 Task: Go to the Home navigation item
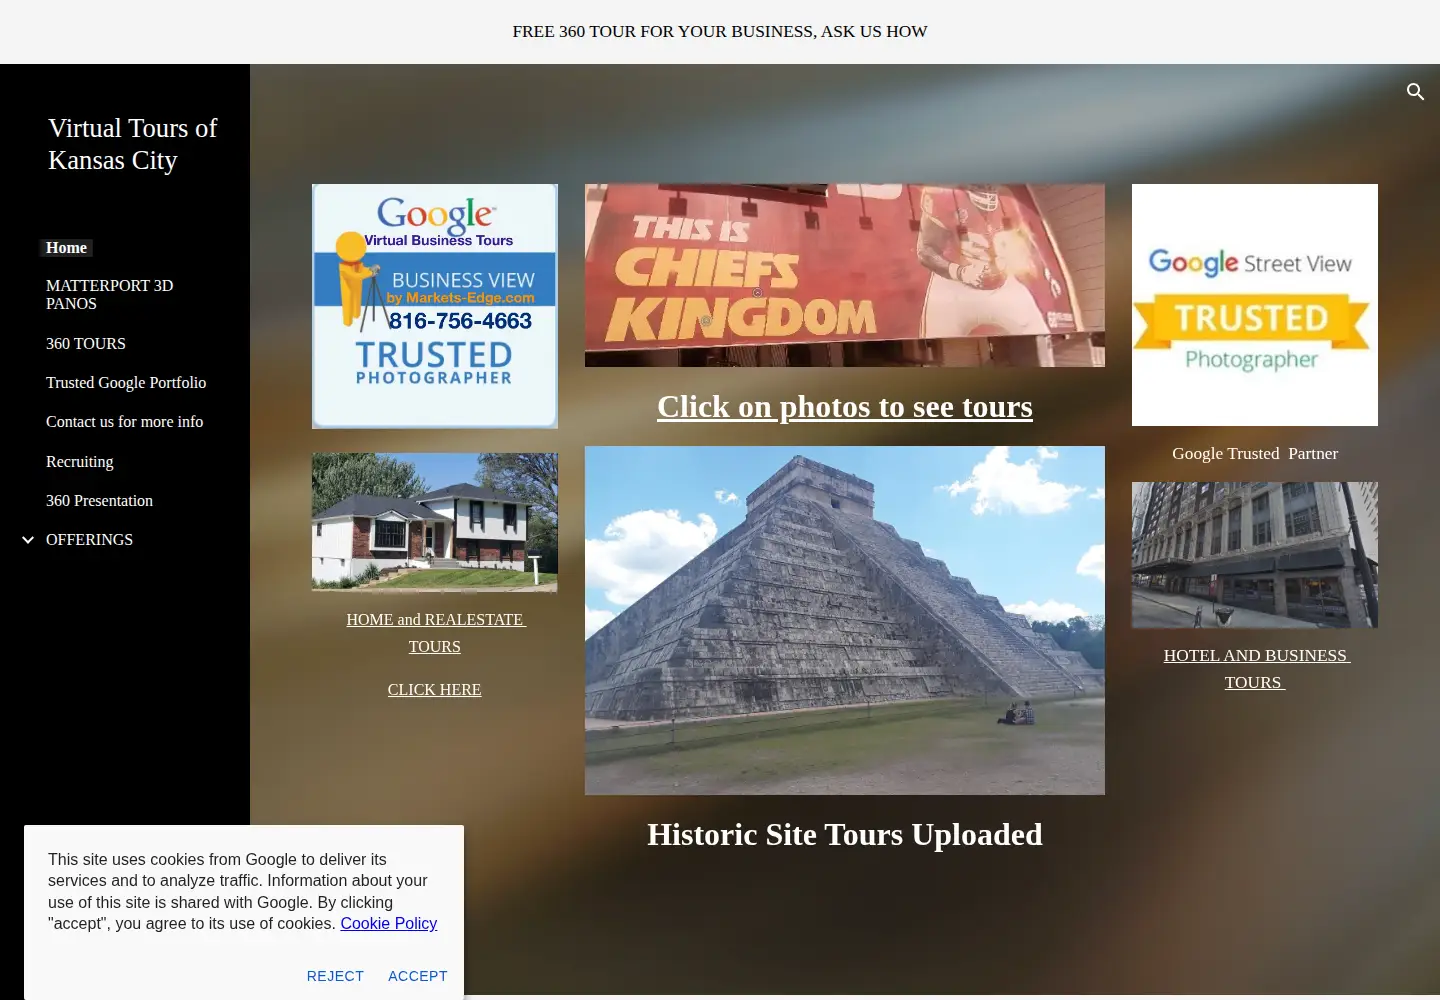(66, 248)
